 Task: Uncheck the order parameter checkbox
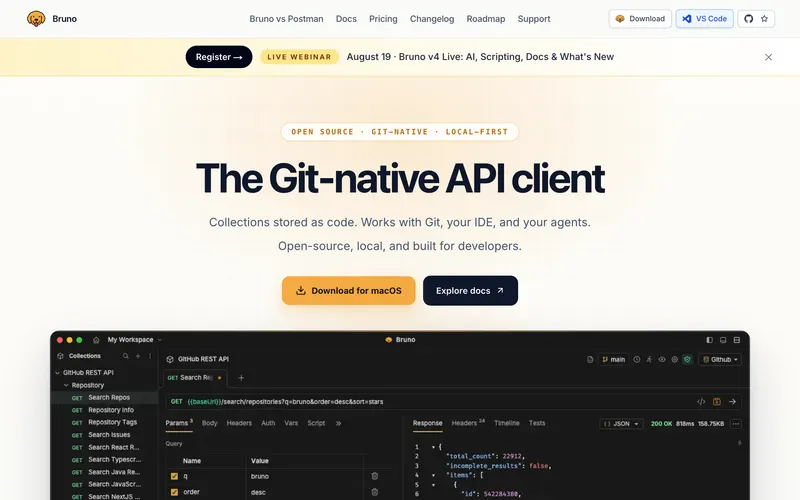tap(174, 492)
